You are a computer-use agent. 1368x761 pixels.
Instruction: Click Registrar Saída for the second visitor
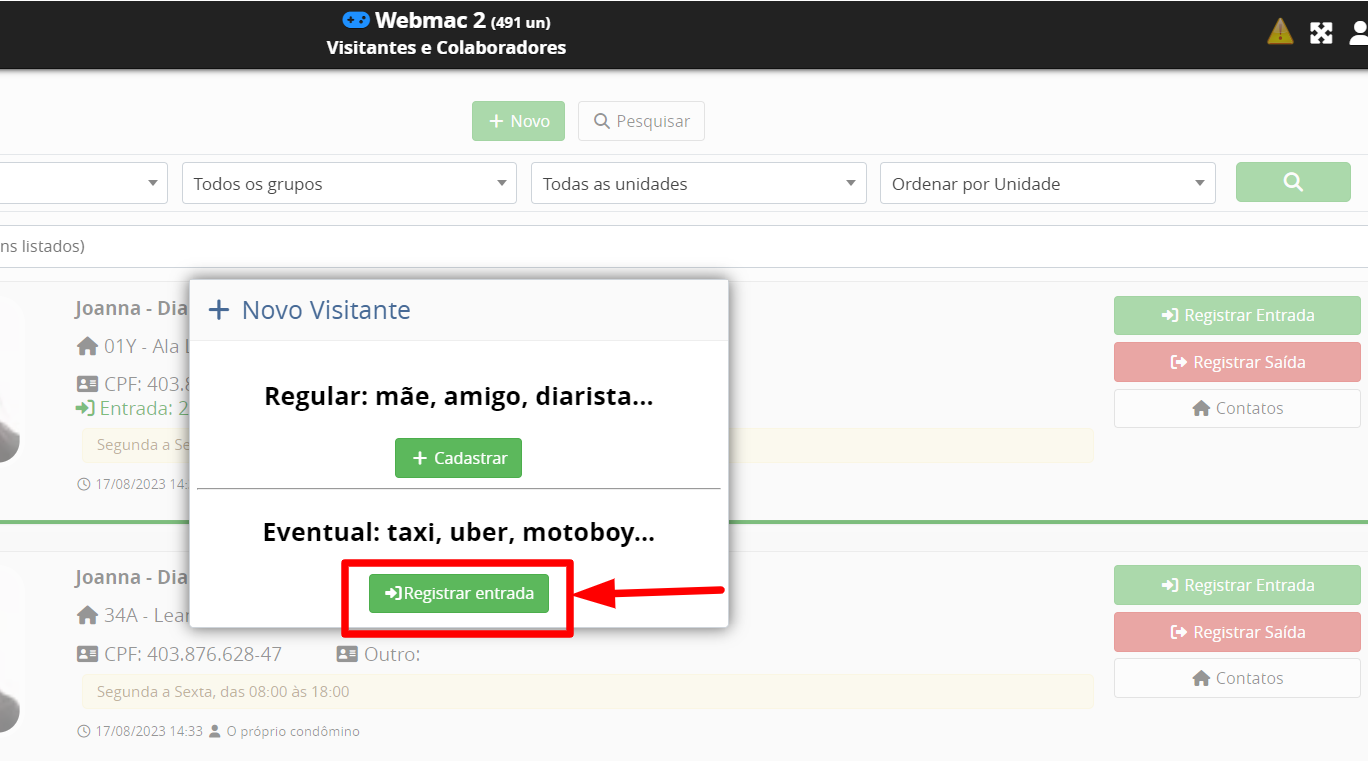(x=1237, y=632)
